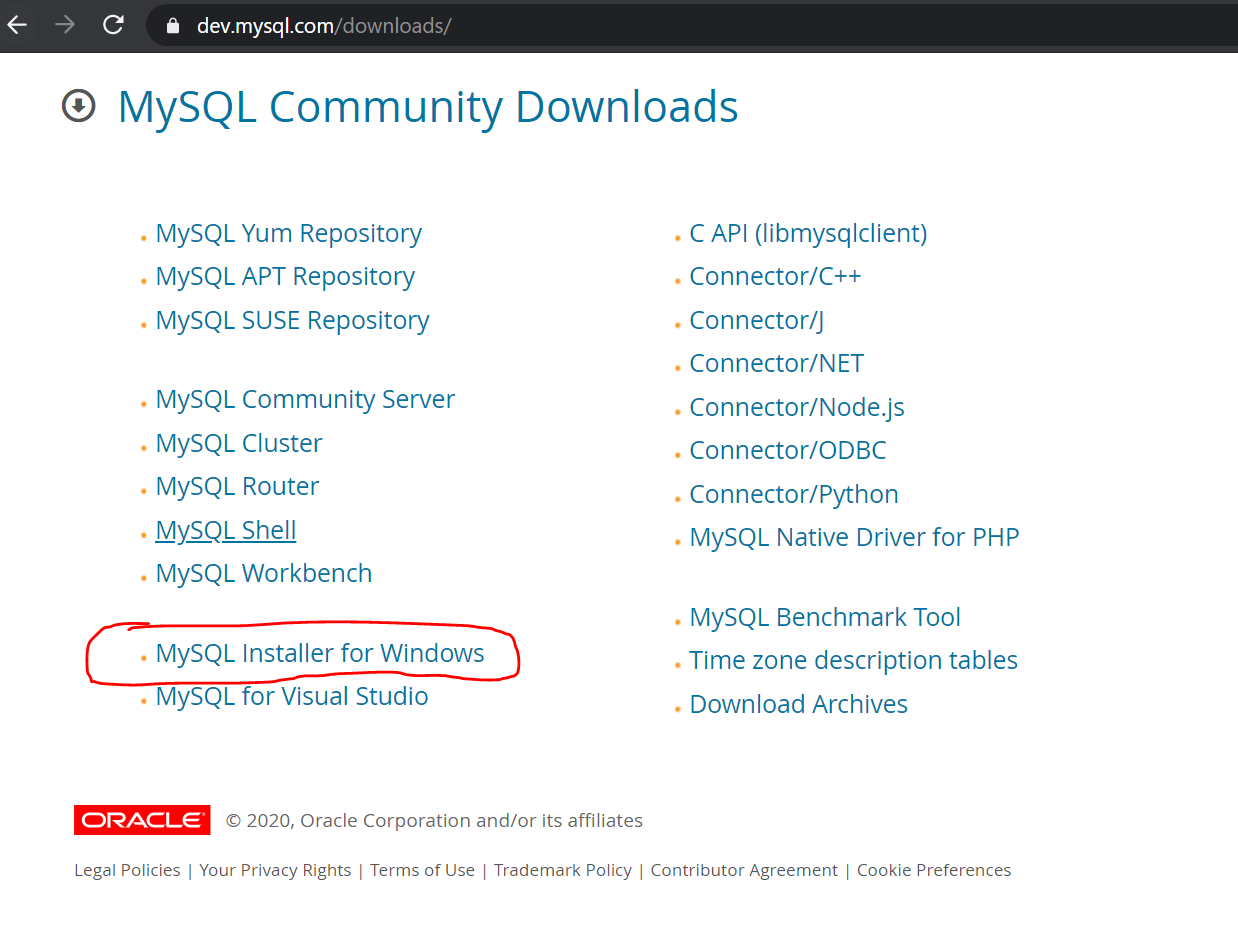Click the padlock site security icon
The width and height of the screenshot is (1238, 928).
(x=173, y=26)
